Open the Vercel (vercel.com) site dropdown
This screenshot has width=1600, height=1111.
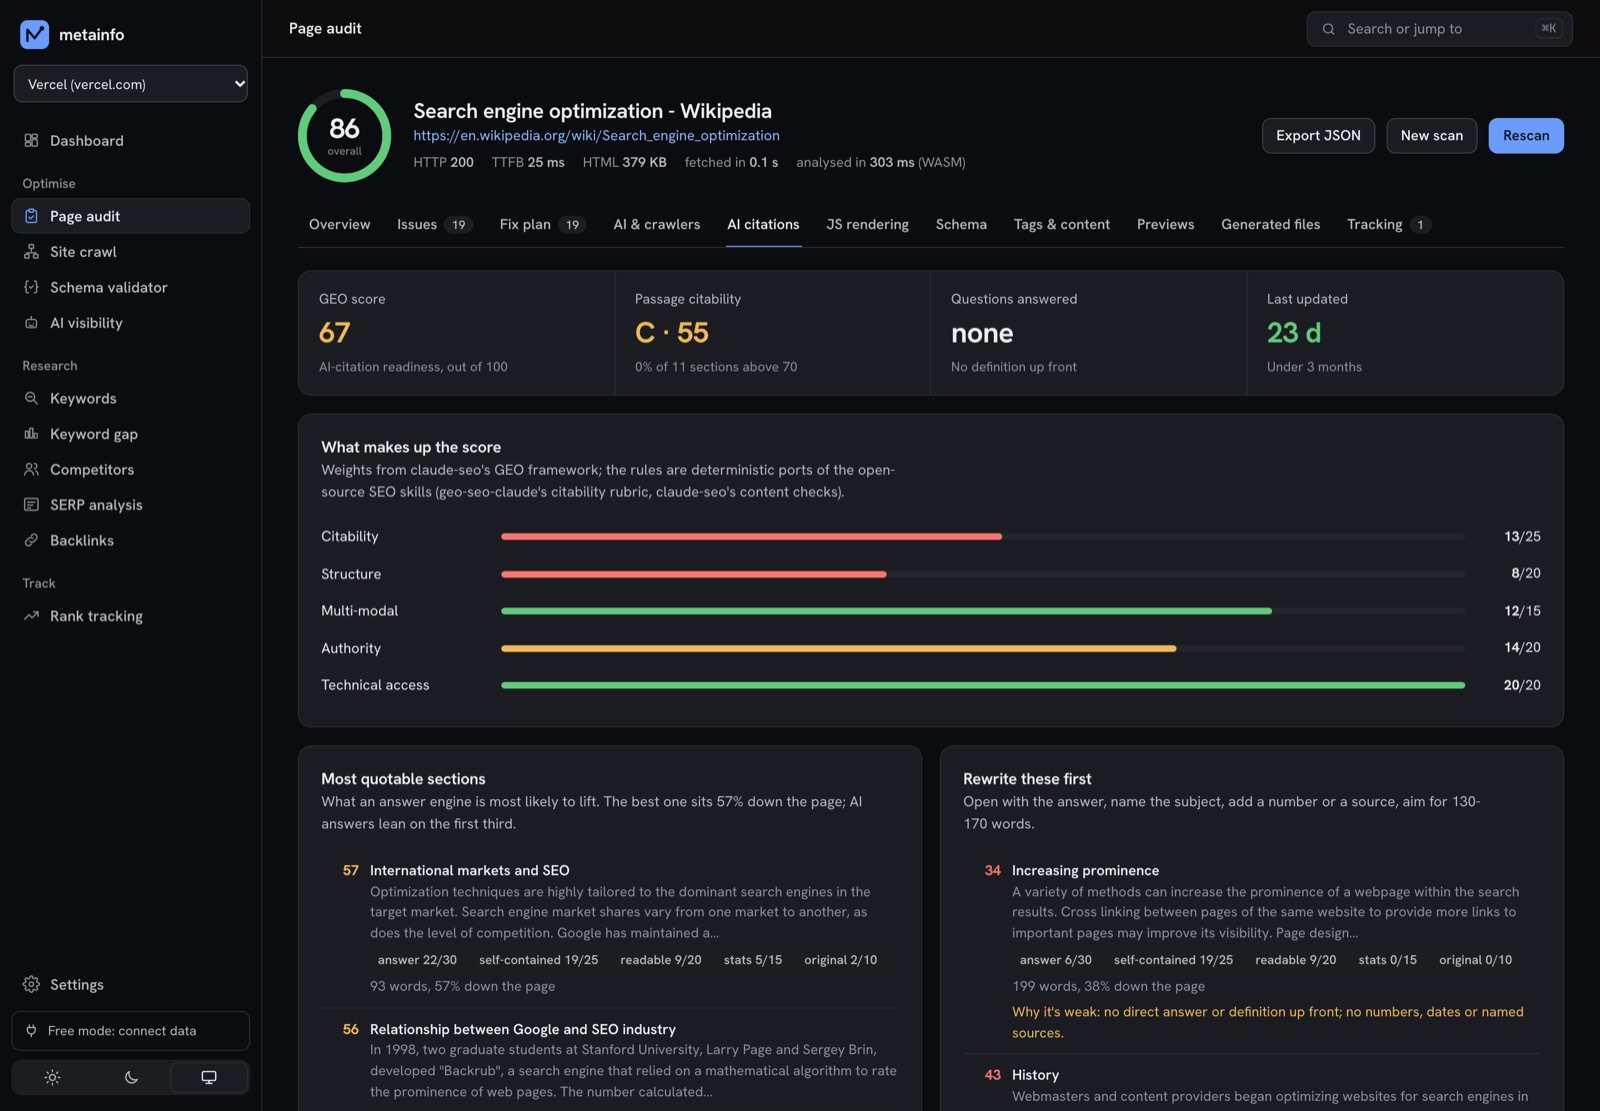[x=131, y=84]
